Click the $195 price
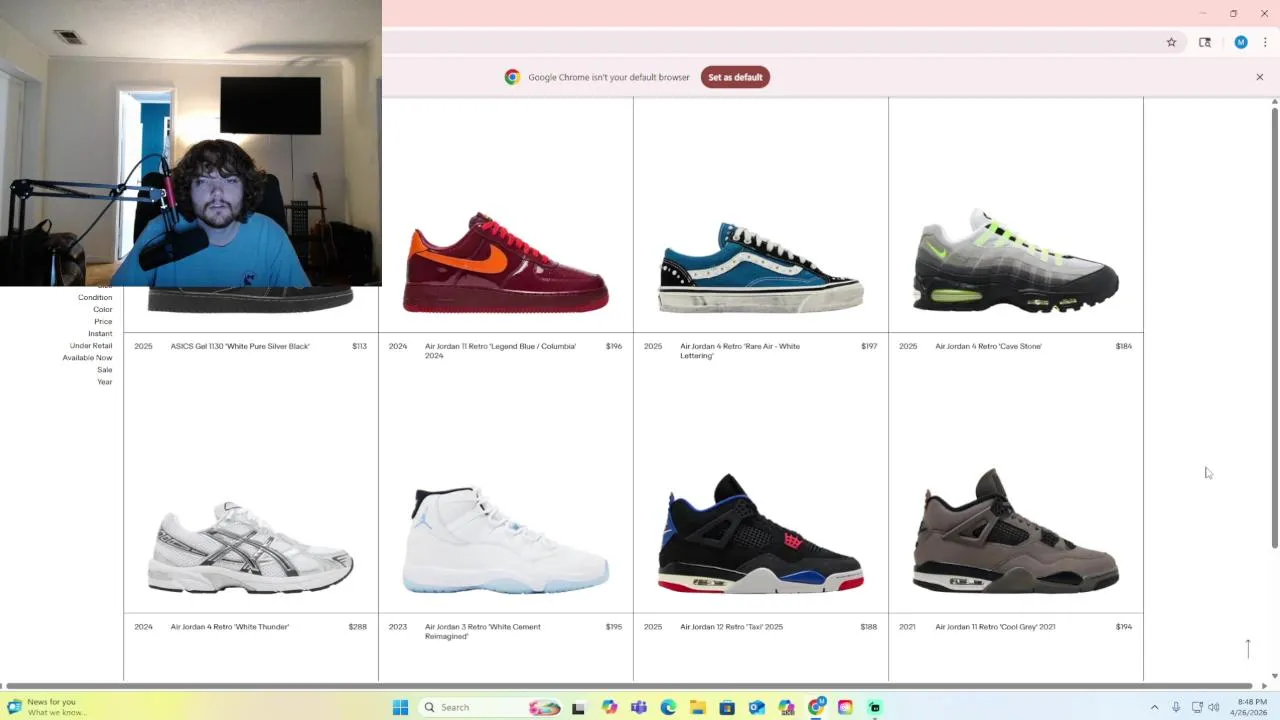This screenshot has height=720, width=1280. point(614,627)
